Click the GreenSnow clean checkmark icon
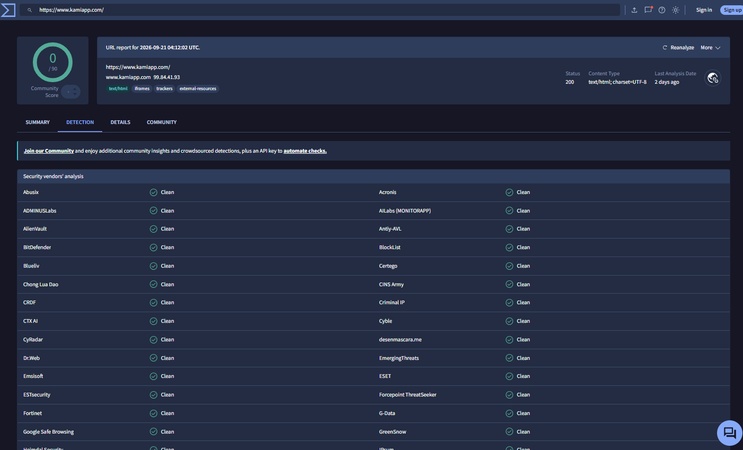Image resolution: width=743 pixels, height=450 pixels. pyautogui.click(x=509, y=432)
